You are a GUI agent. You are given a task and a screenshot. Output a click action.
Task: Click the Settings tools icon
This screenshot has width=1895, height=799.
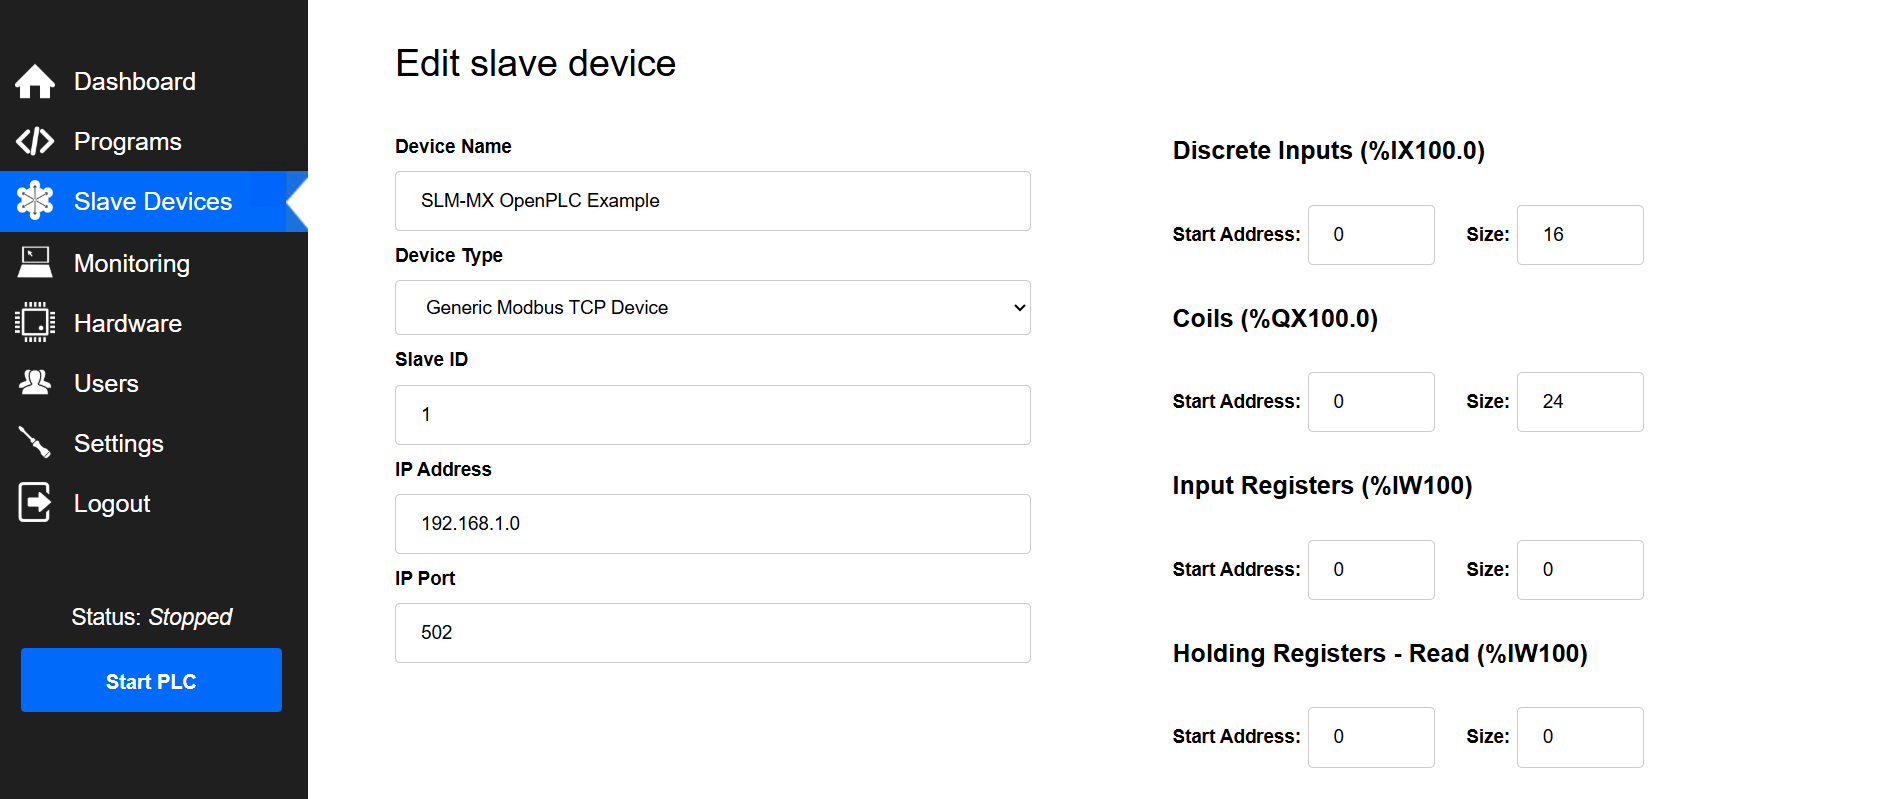click(35, 443)
